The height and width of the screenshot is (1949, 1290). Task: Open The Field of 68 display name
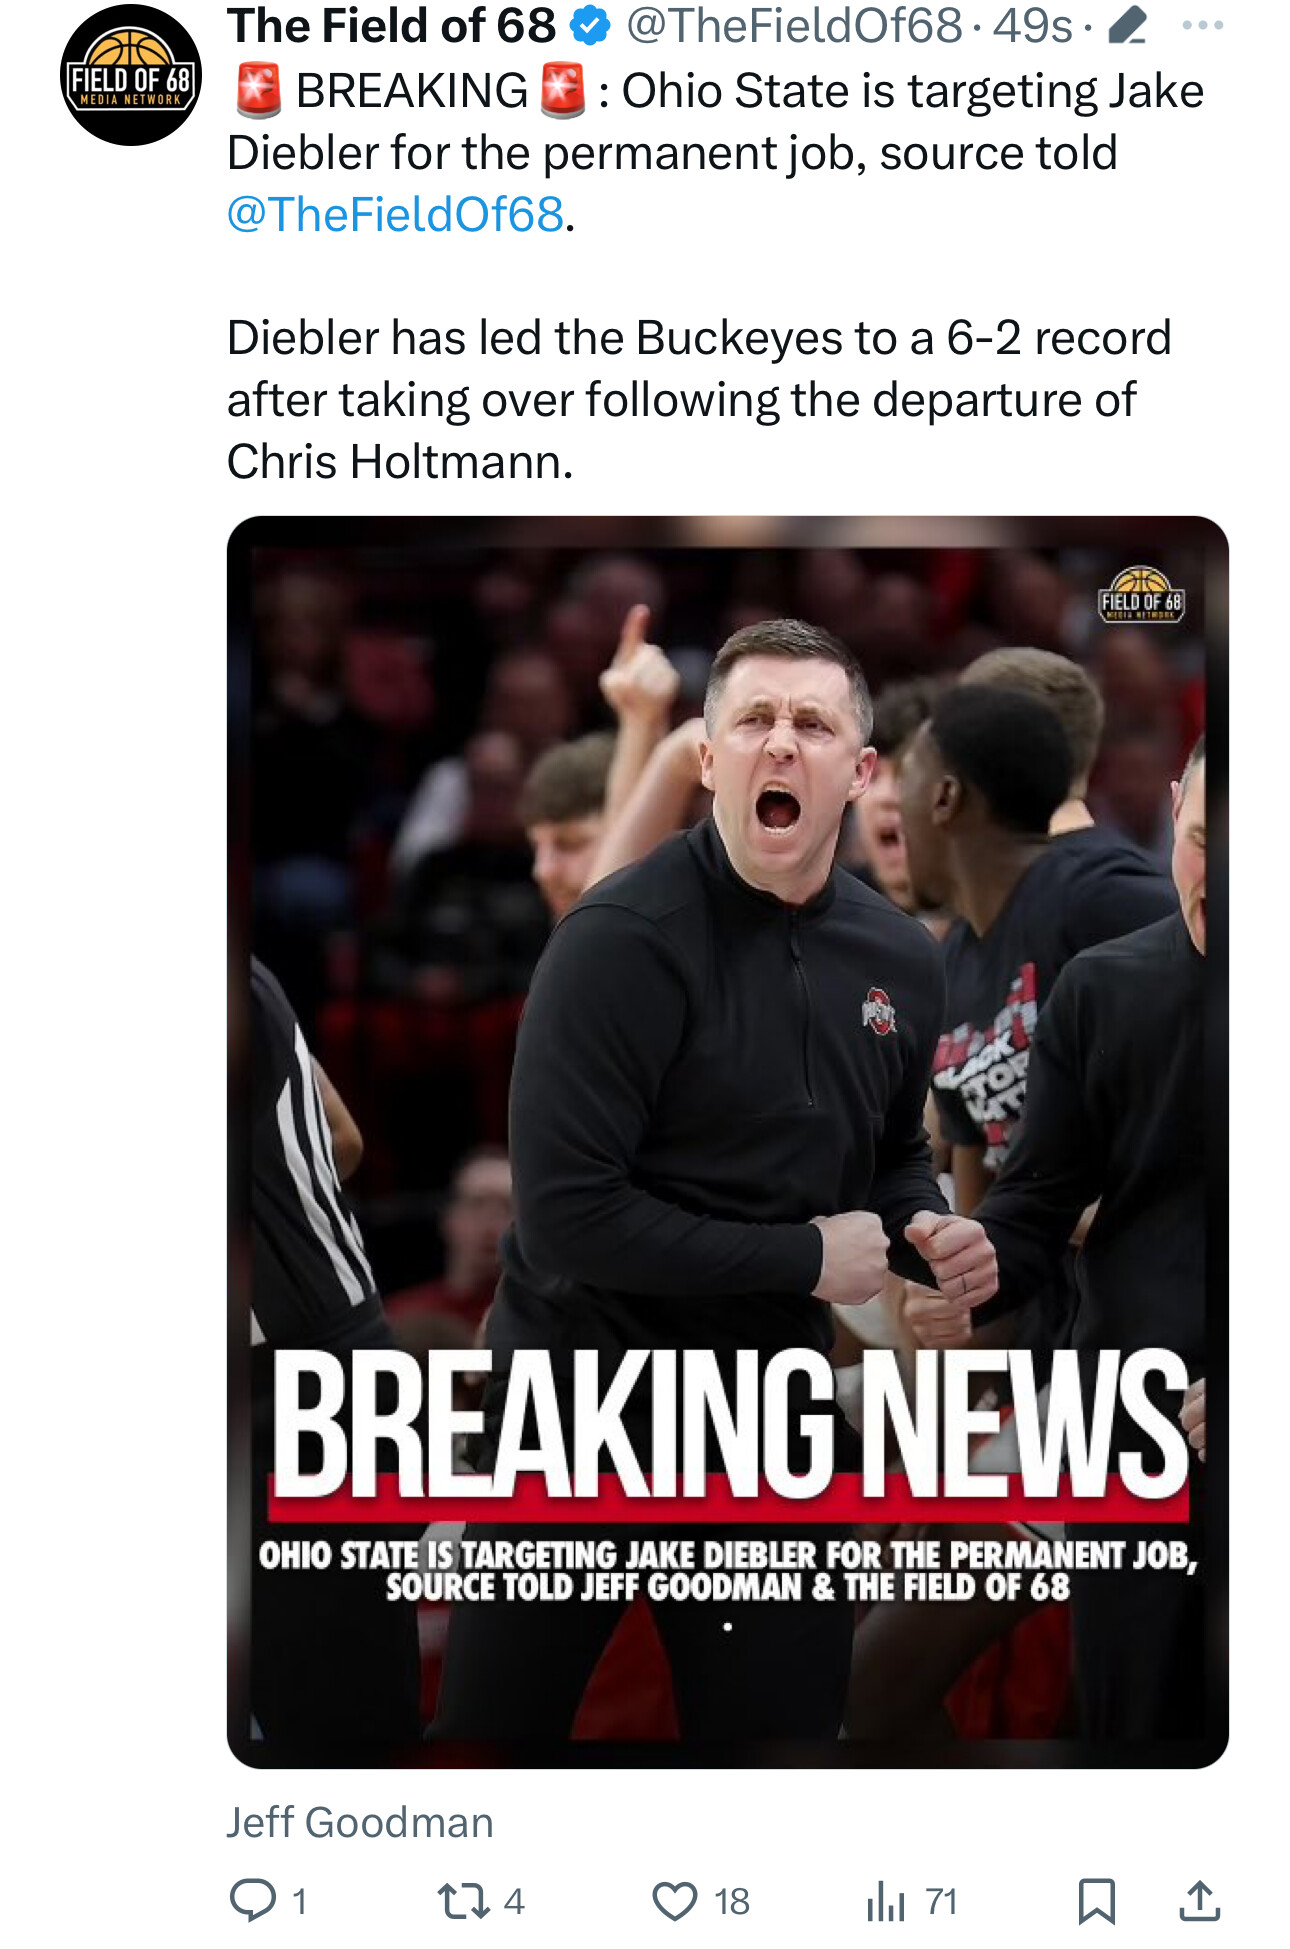(x=391, y=25)
